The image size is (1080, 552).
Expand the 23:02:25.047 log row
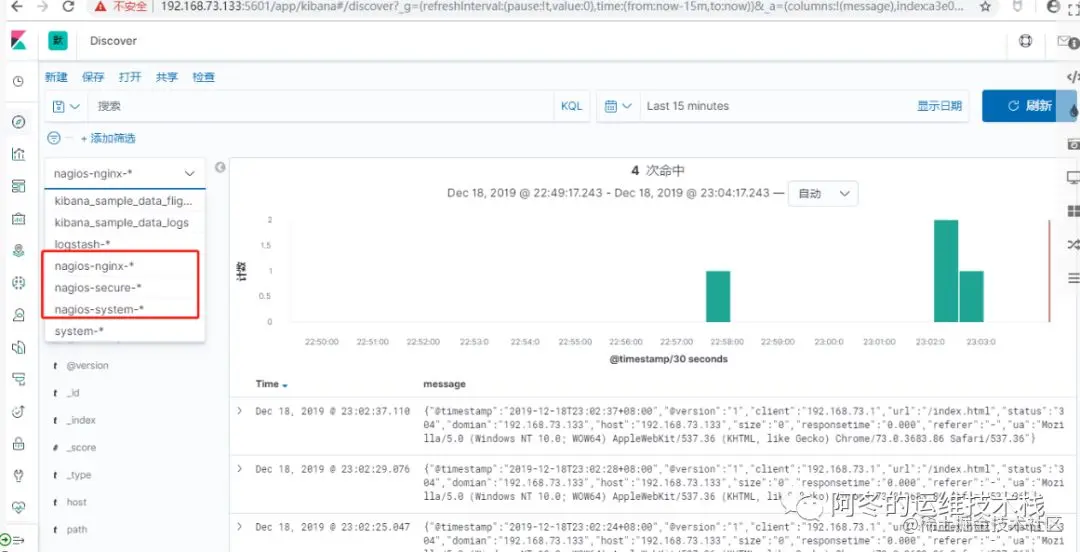tap(240, 527)
